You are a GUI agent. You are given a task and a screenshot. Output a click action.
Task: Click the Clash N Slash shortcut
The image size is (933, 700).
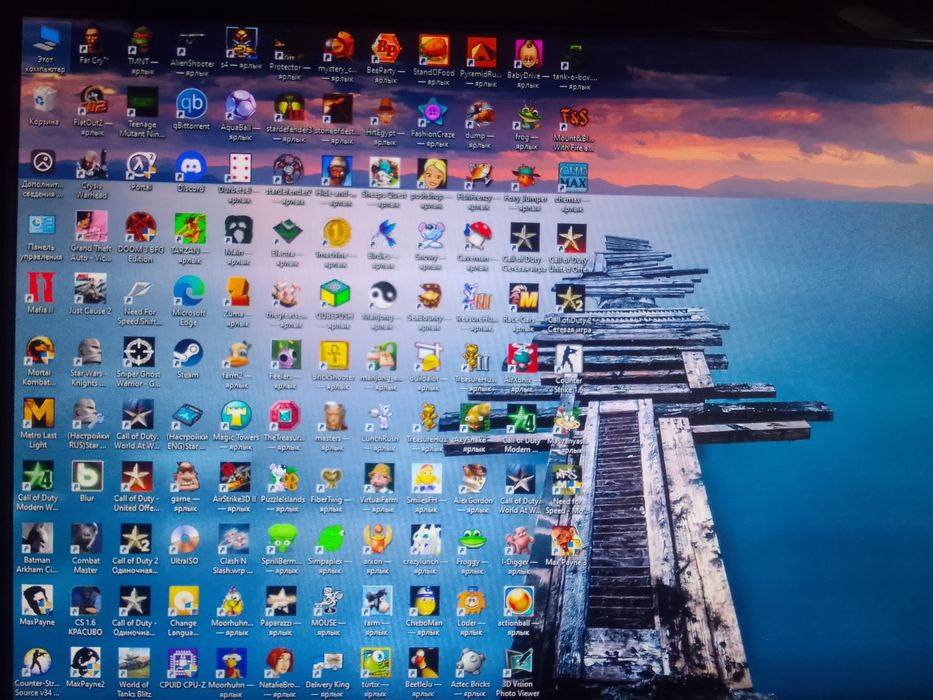233,540
